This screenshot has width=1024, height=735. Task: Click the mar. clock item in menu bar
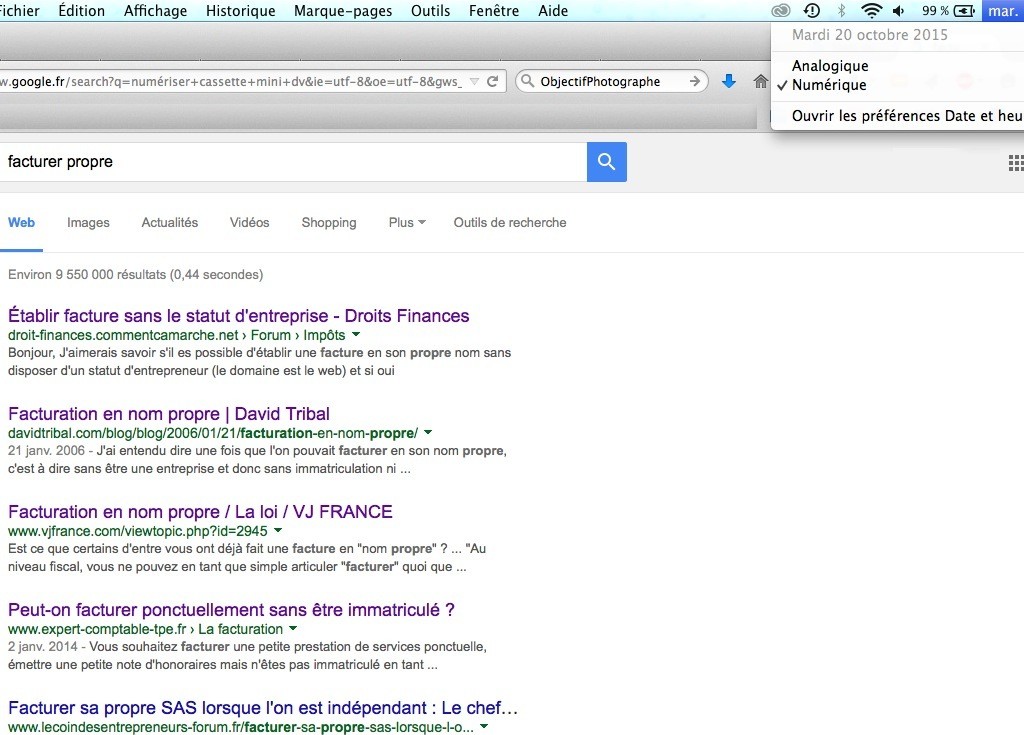click(1002, 10)
